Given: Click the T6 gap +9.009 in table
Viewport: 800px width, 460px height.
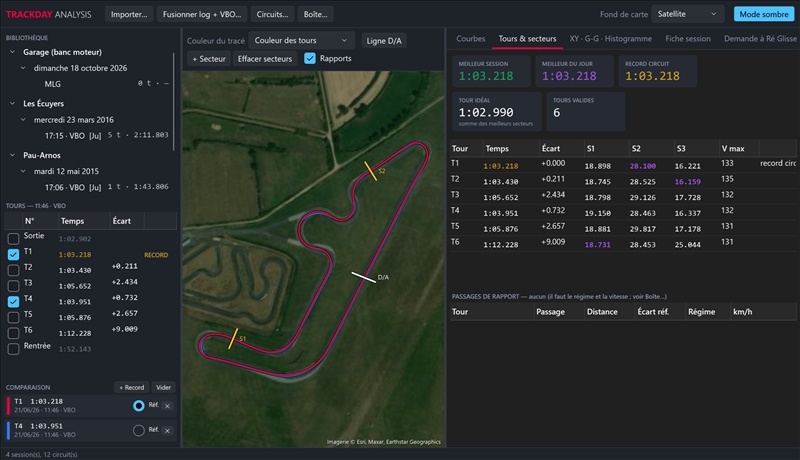Looking at the screenshot, I should (x=553, y=242).
